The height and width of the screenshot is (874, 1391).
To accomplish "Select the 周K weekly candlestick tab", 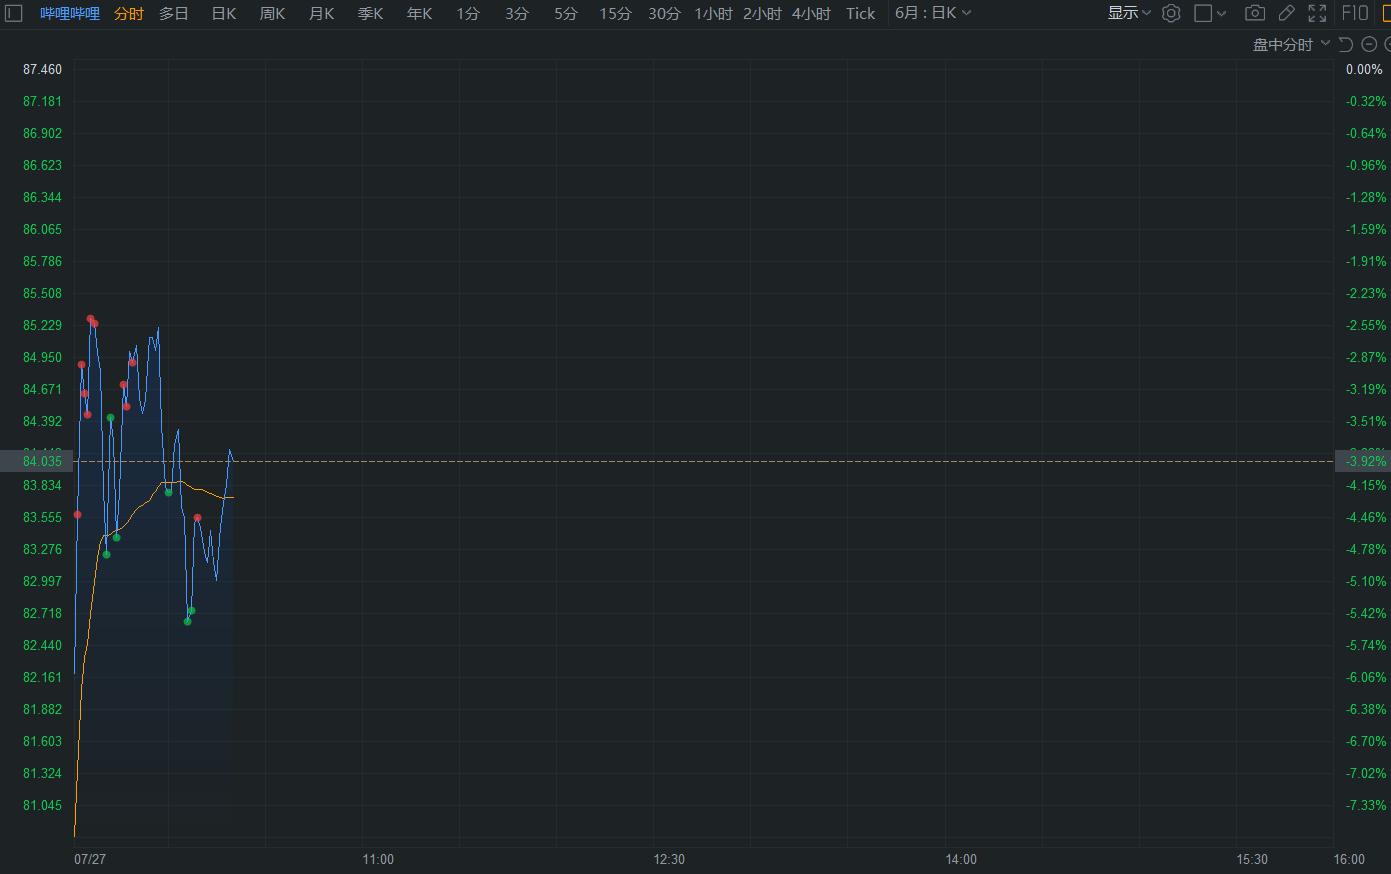I will [x=272, y=13].
